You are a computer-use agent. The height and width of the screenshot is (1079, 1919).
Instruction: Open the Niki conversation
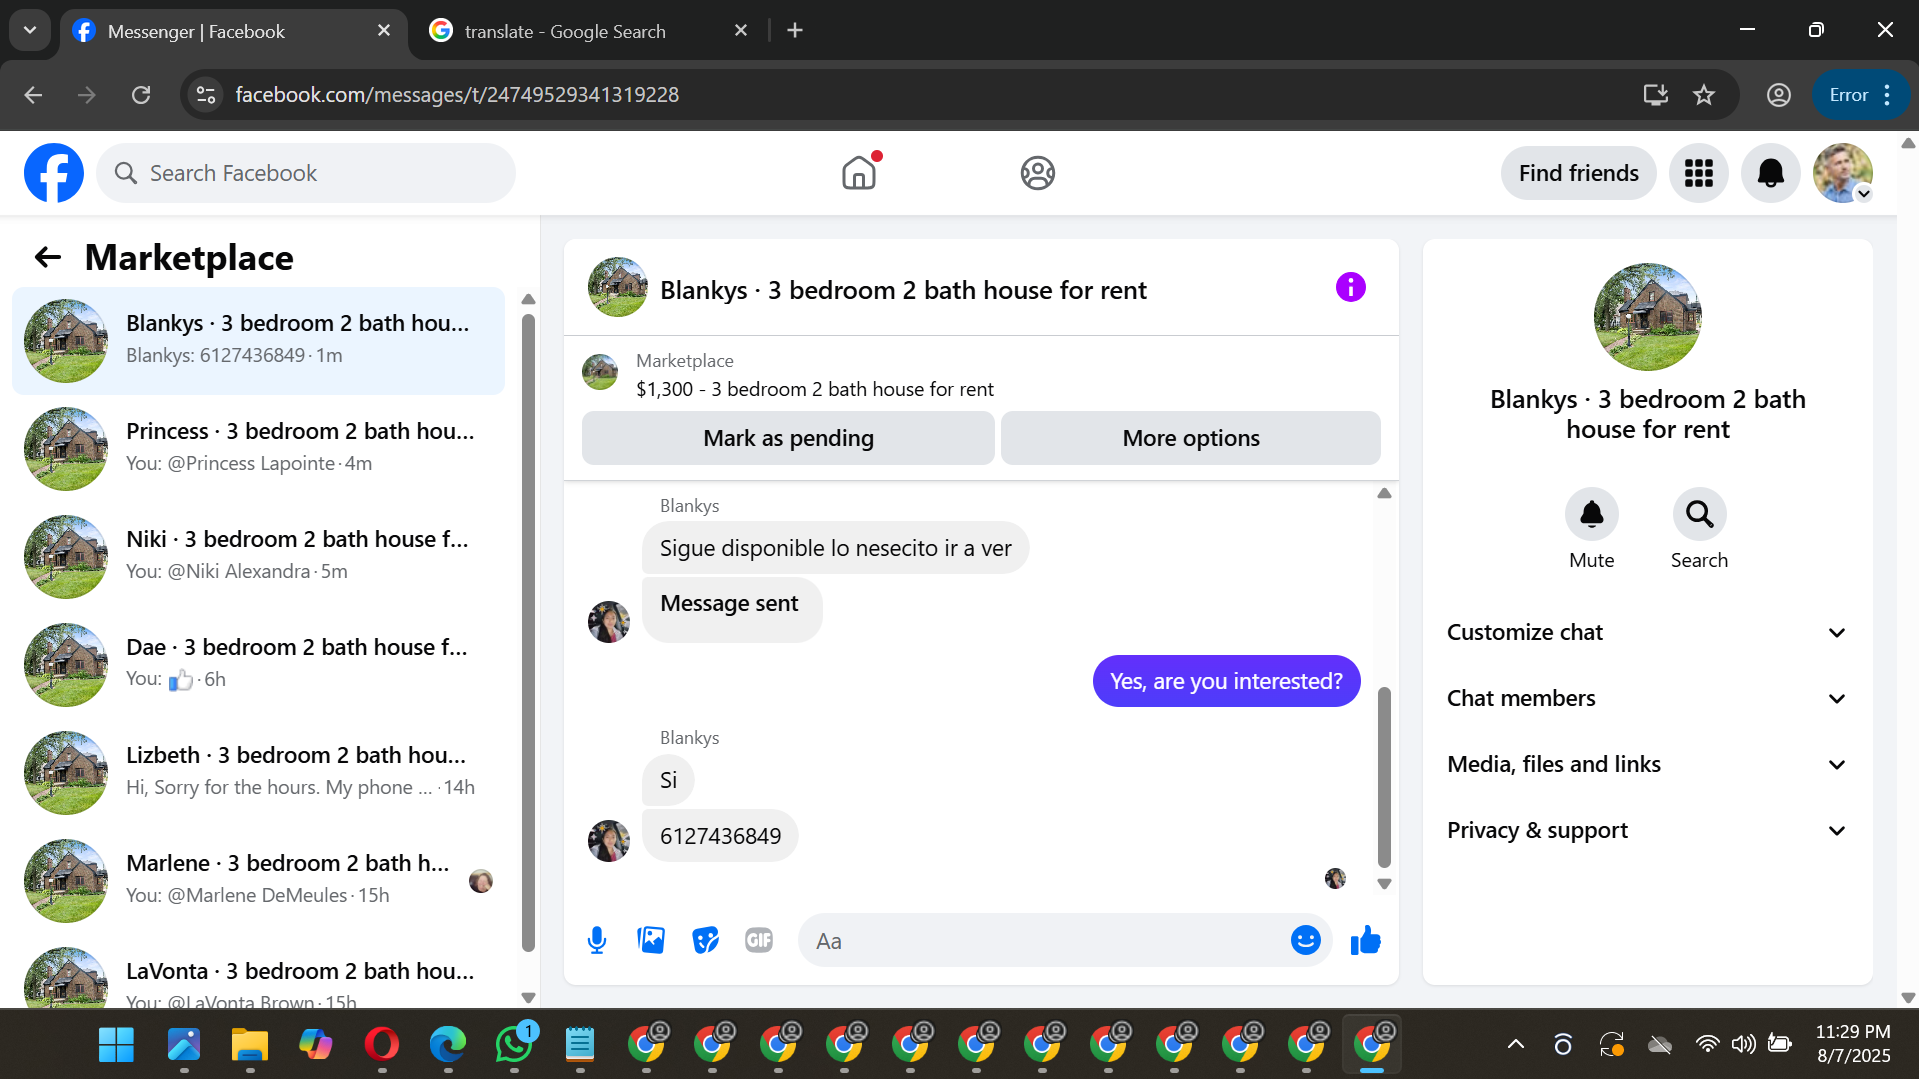point(259,557)
